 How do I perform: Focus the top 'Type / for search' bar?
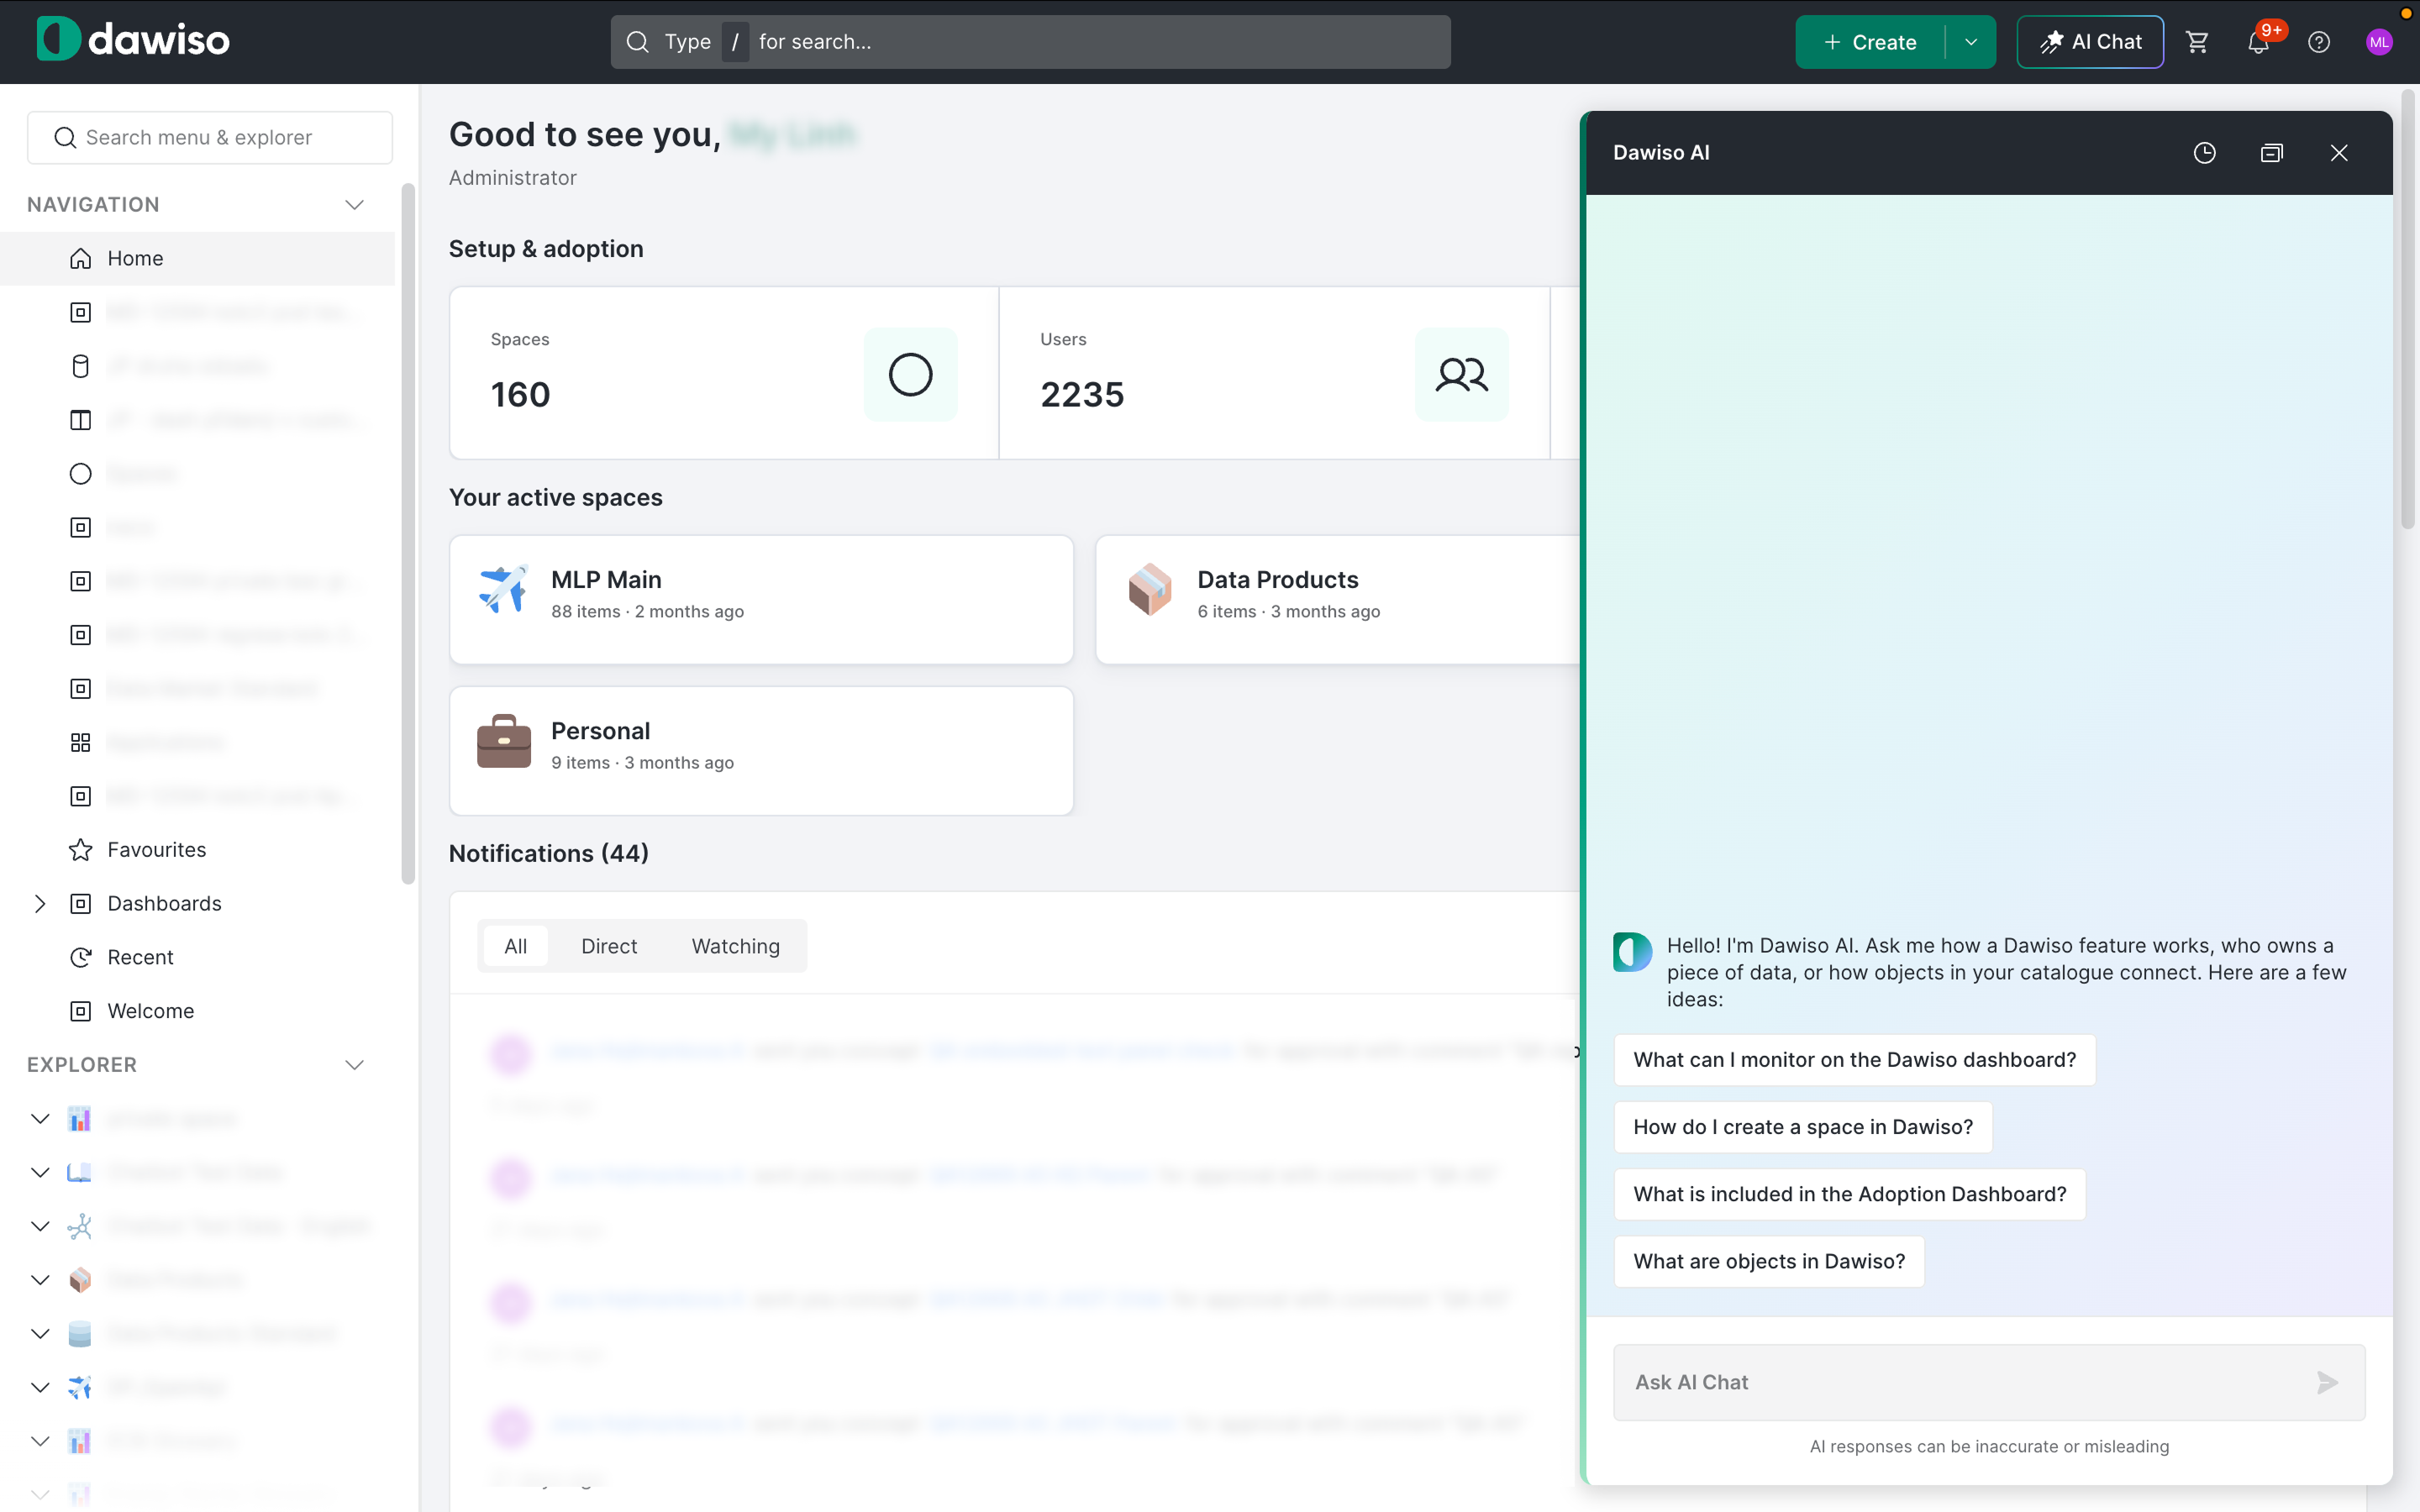tap(1030, 42)
